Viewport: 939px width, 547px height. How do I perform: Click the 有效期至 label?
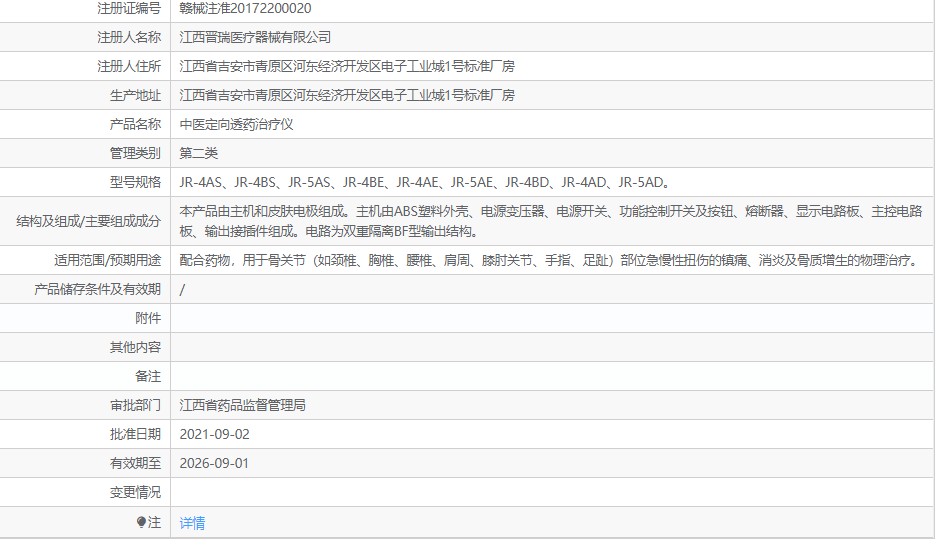(x=135, y=463)
